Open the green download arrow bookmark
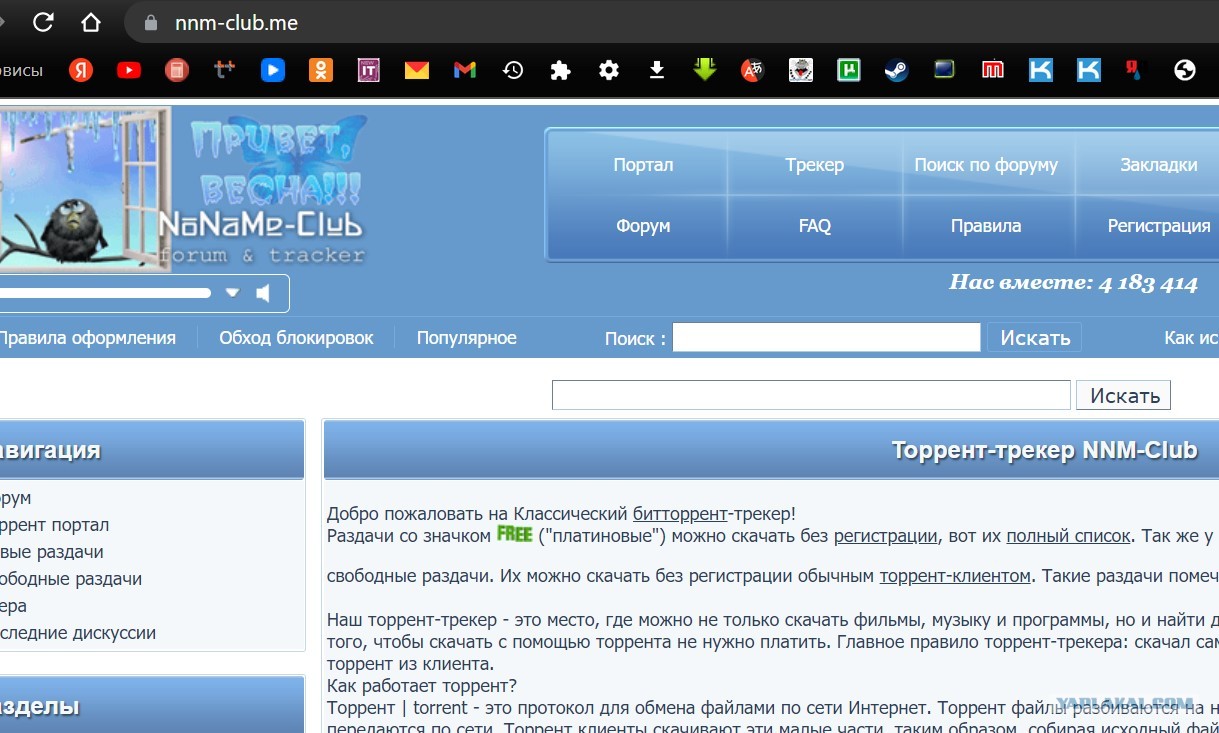This screenshot has width=1219, height=733. tap(705, 70)
